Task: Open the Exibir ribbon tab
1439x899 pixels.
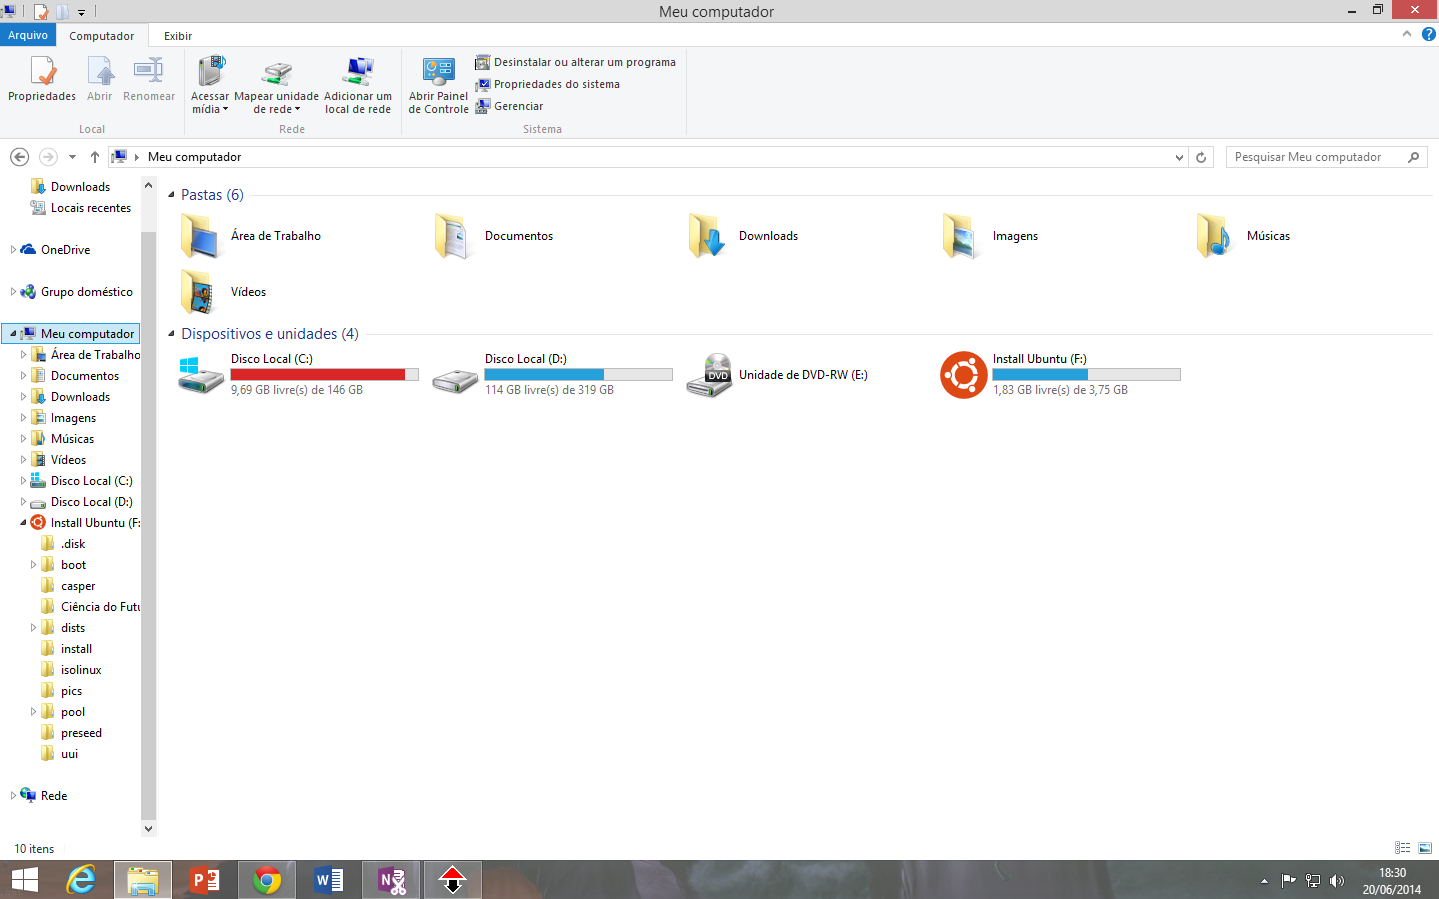Action: pos(178,36)
